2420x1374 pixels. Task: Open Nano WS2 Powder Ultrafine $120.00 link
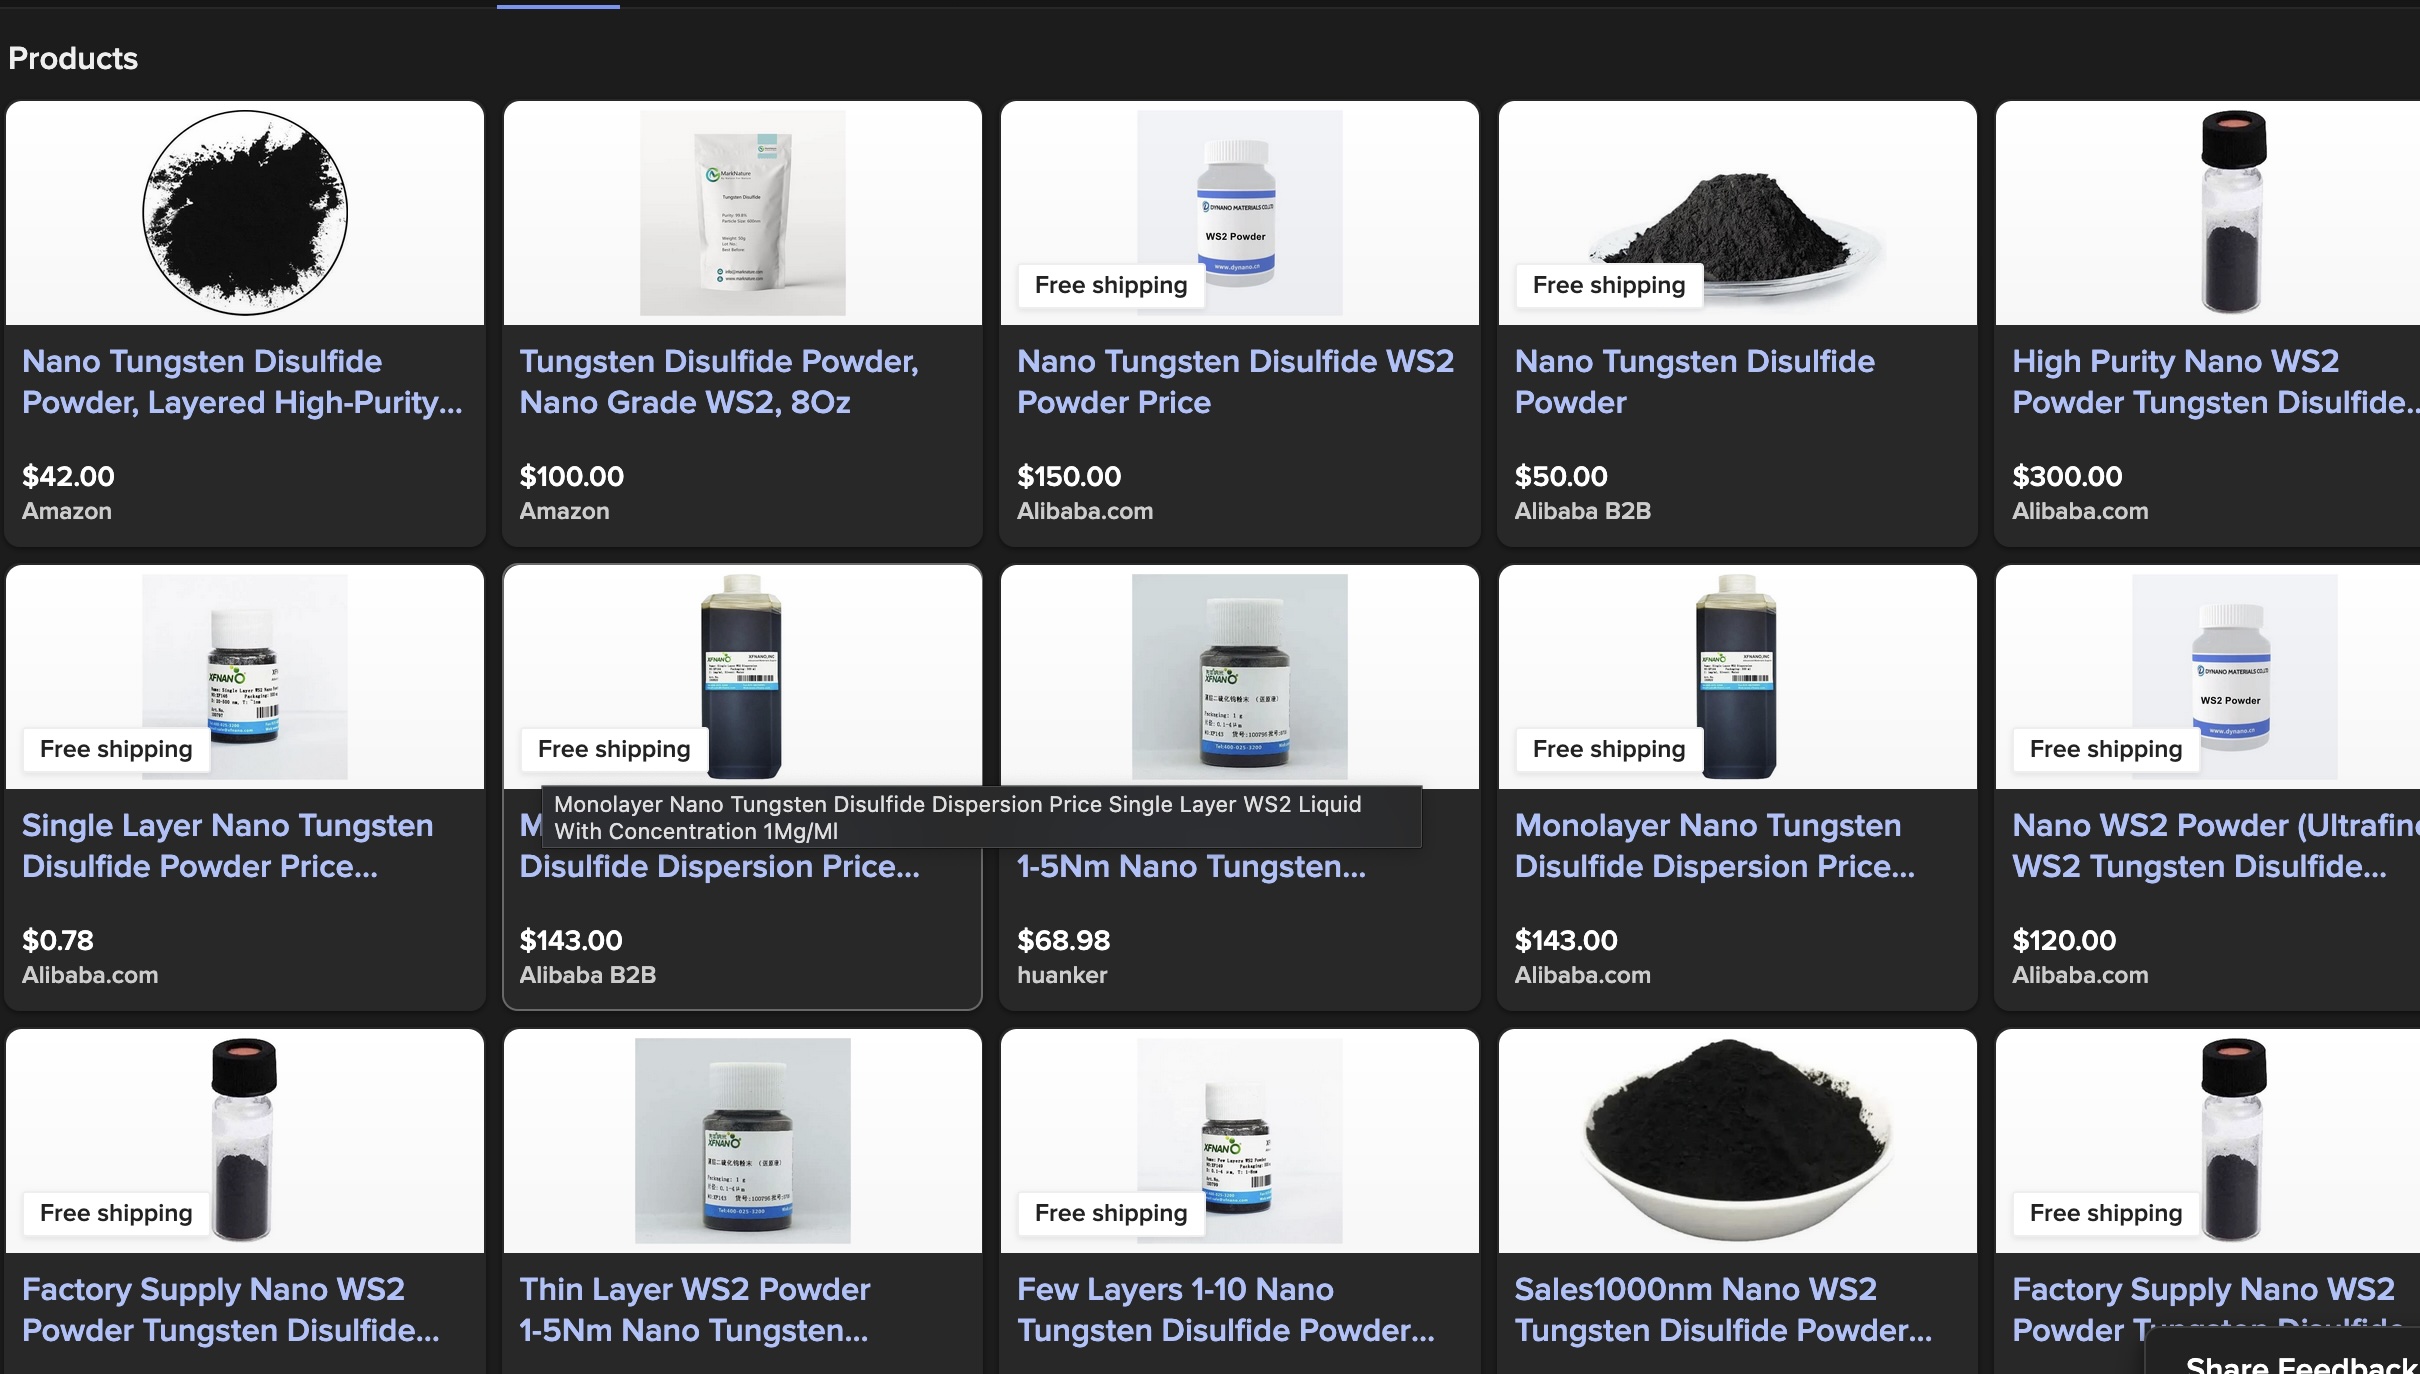tap(2215, 846)
